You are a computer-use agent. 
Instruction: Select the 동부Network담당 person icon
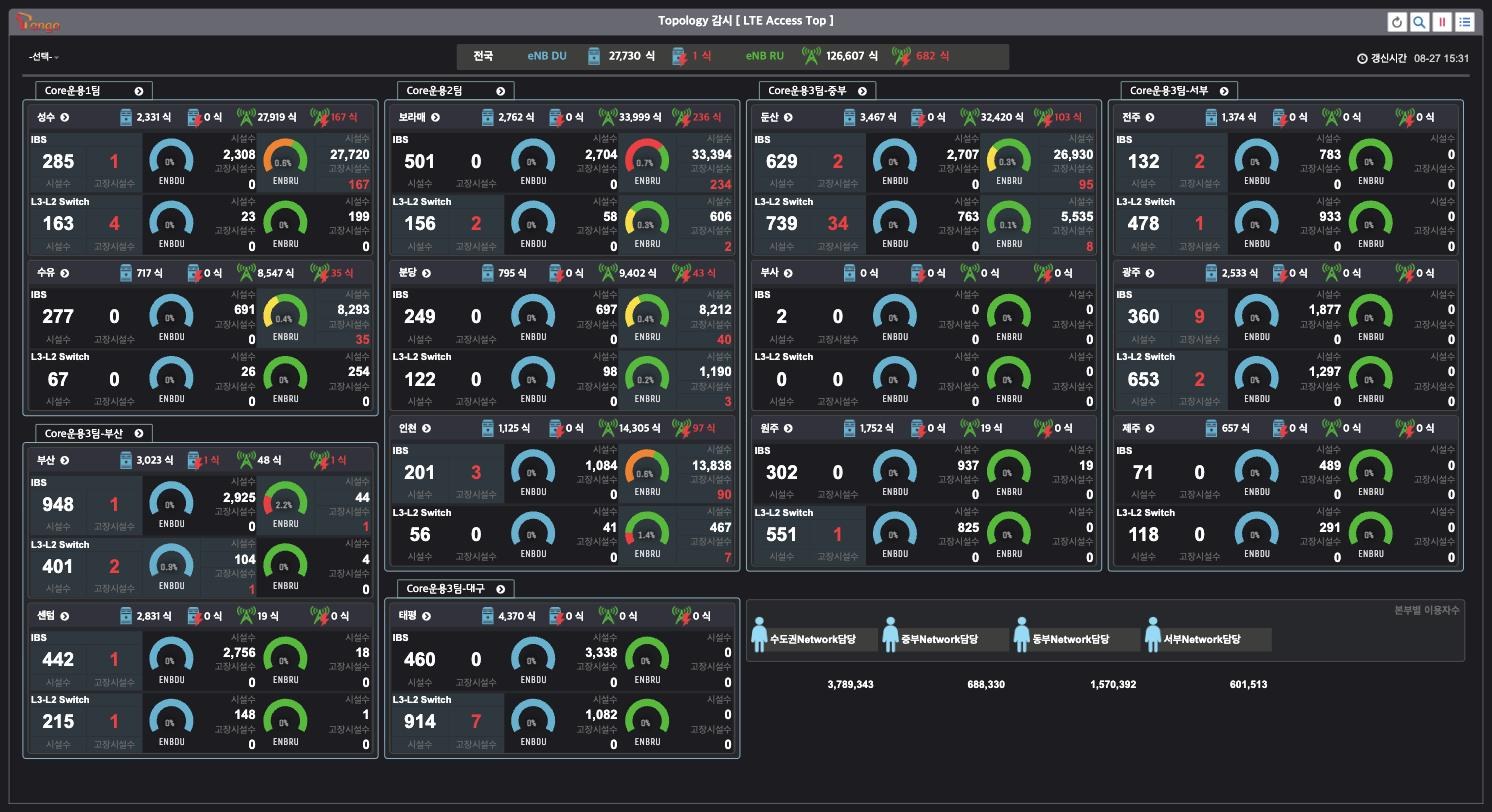tap(1022, 635)
